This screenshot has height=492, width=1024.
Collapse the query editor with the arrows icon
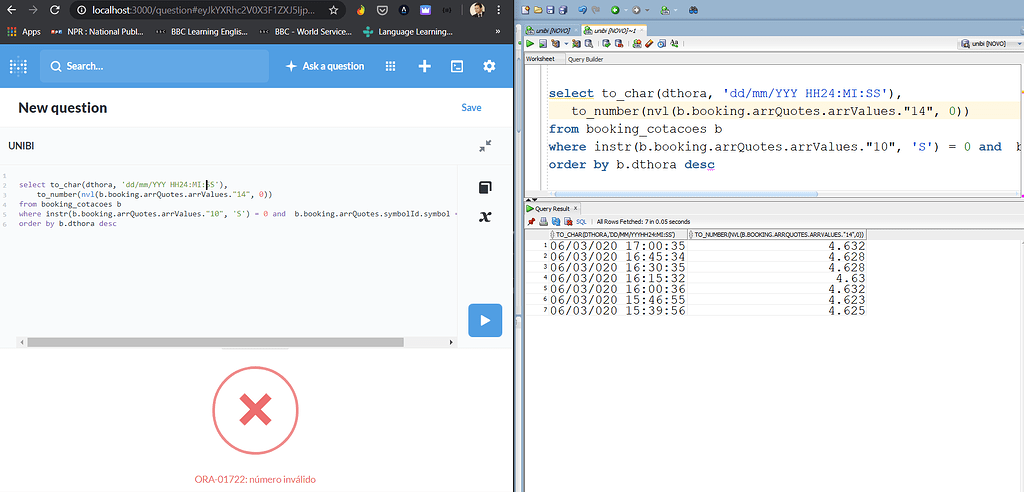tap(485, 146)
